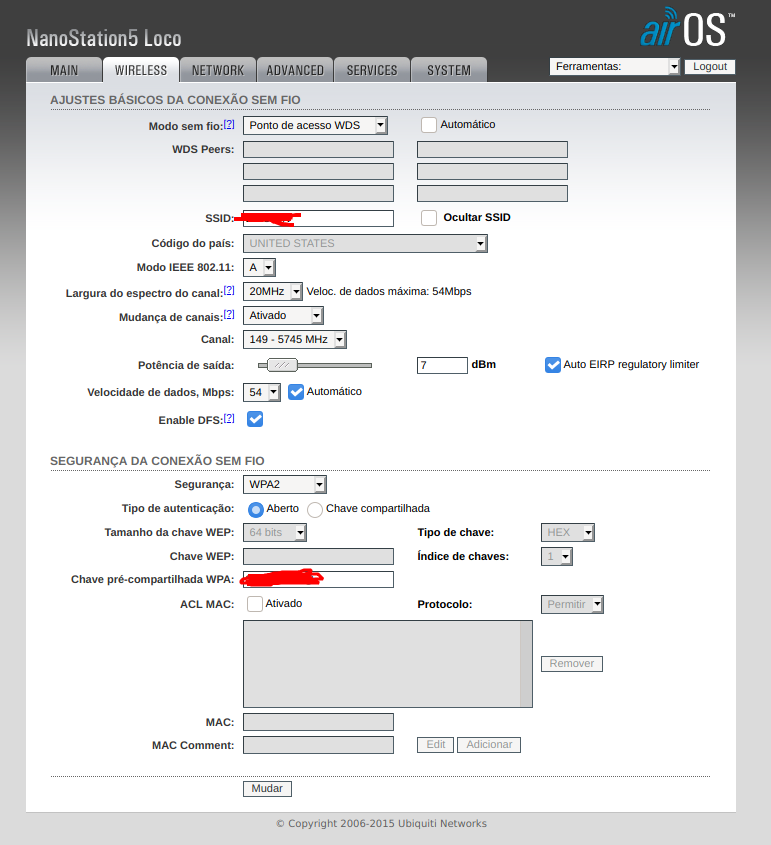Open channel width 20MHz dropdown
Viewport: 771px width, 845px height.
tap(273, 292)
